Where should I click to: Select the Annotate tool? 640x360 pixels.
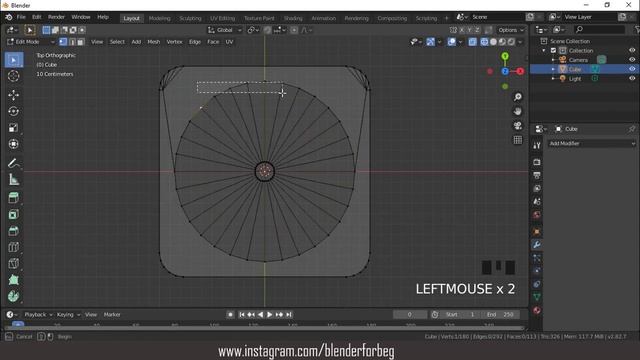(x=13, y=163)
